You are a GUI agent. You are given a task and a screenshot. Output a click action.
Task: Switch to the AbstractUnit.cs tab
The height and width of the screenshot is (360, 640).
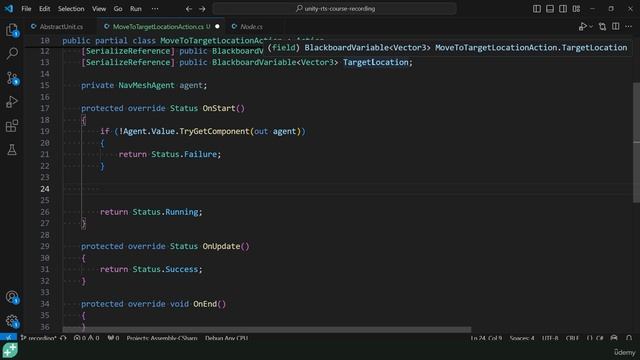click(x=61, y=27)
